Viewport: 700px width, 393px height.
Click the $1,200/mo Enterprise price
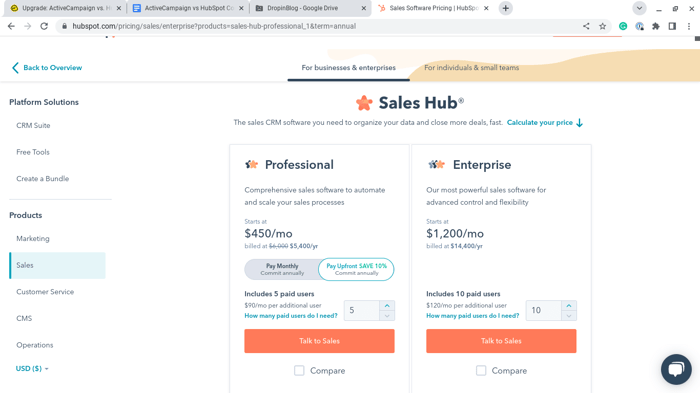454,234
